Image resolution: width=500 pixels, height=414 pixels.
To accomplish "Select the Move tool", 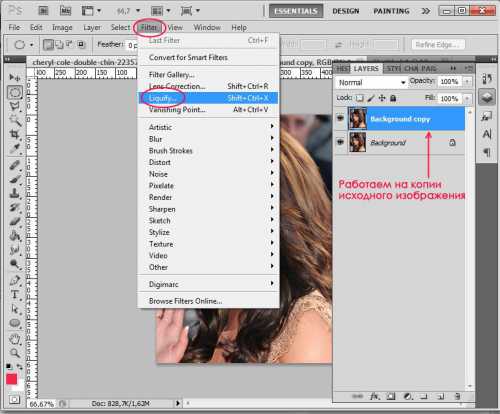I will pyautogui.click(x=15, y=77).
